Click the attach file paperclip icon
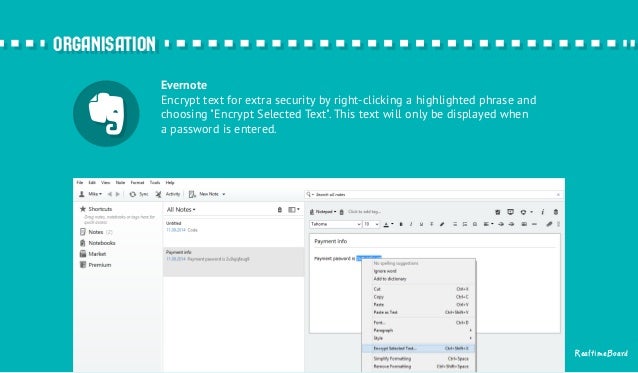This screenshot has height=373, width=638. tap(549, 224)
